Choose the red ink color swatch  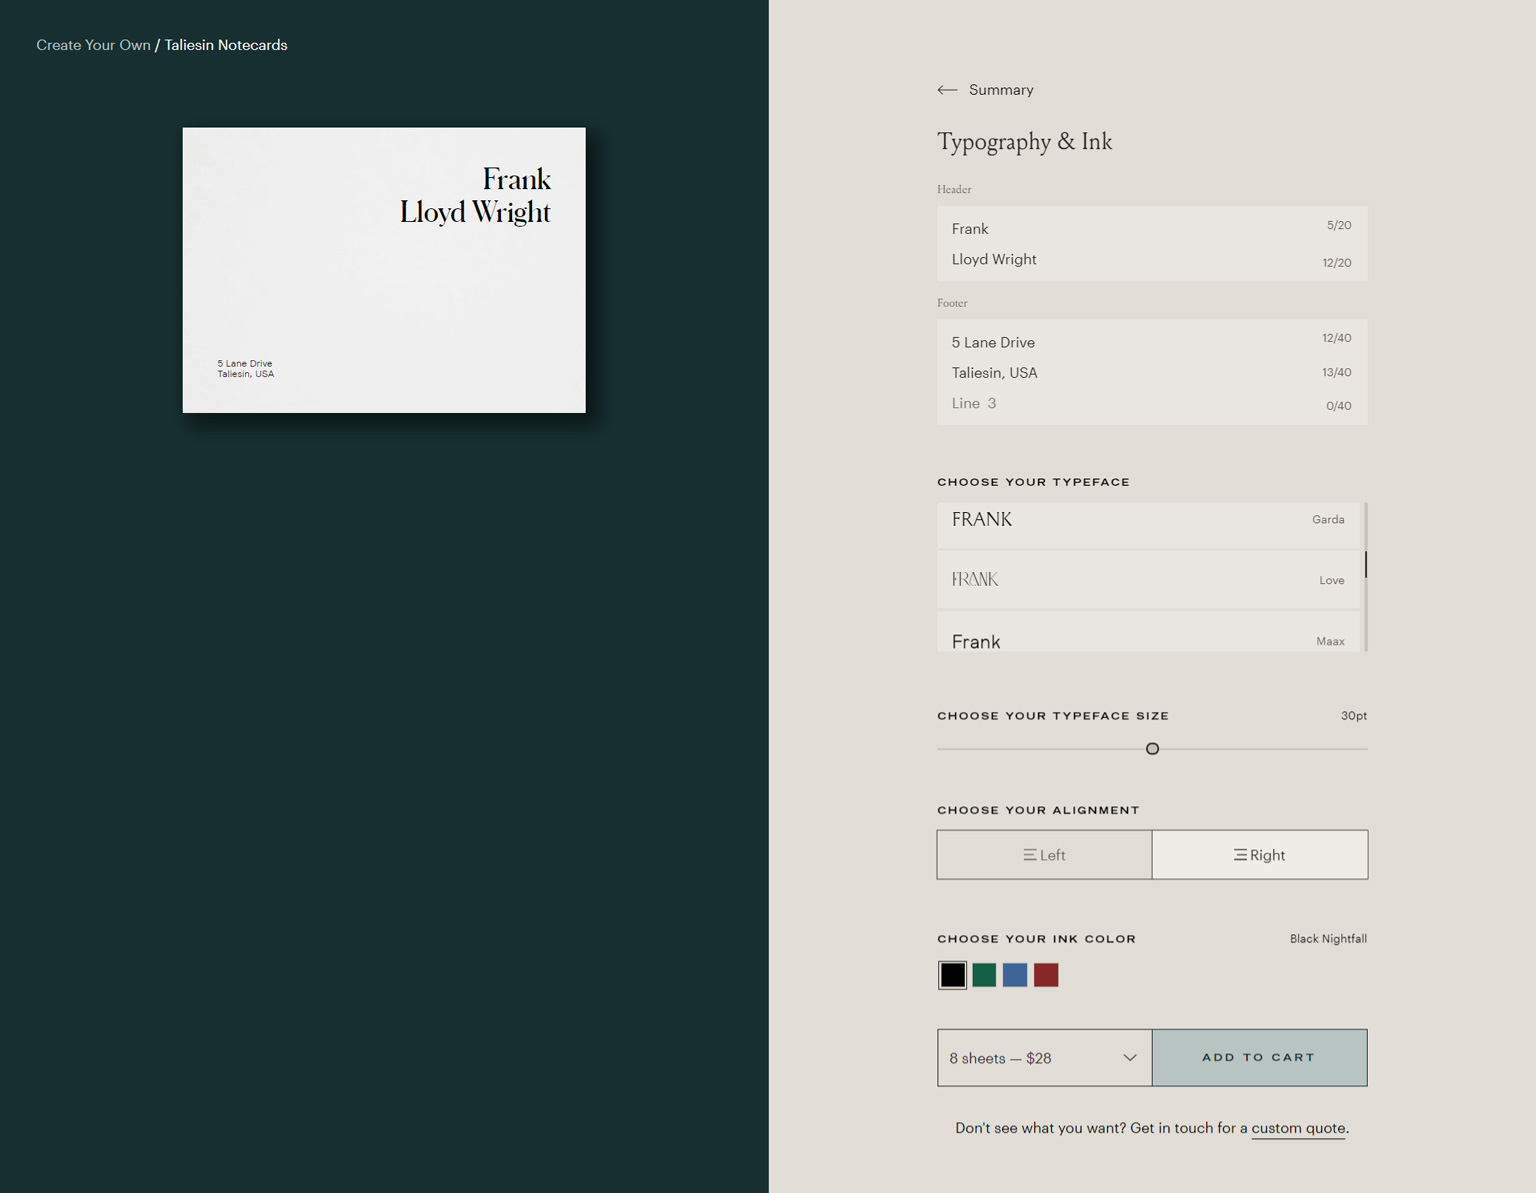coord(1046,975)
